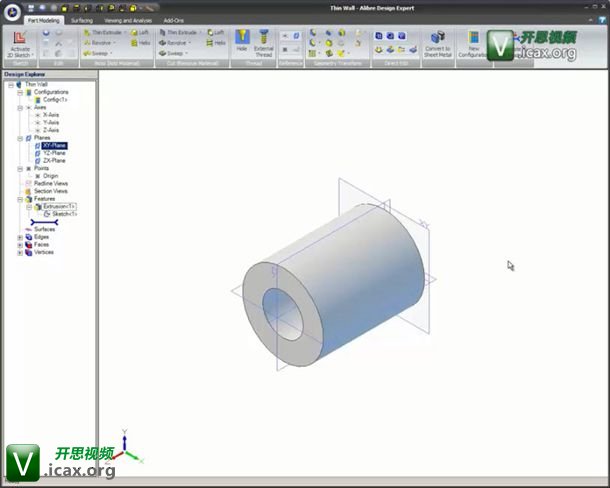Image resolution: width=610 pixels, height=488 pixels.
Task: Select Sketch<1> in the tree
Action: click(x=64, y=214)
